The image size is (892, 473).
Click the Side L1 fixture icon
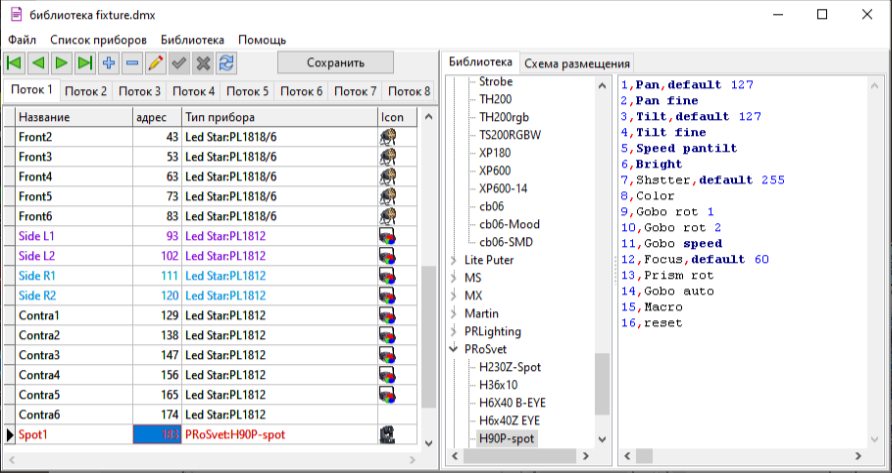coord(387,236)
